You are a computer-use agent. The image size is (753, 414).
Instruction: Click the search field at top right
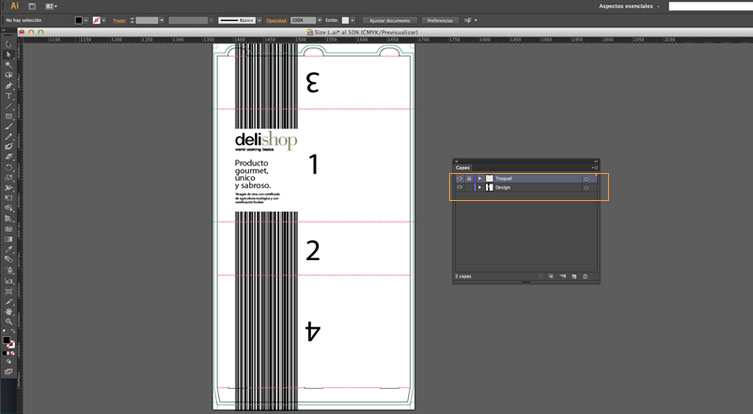tap(711, 6)
